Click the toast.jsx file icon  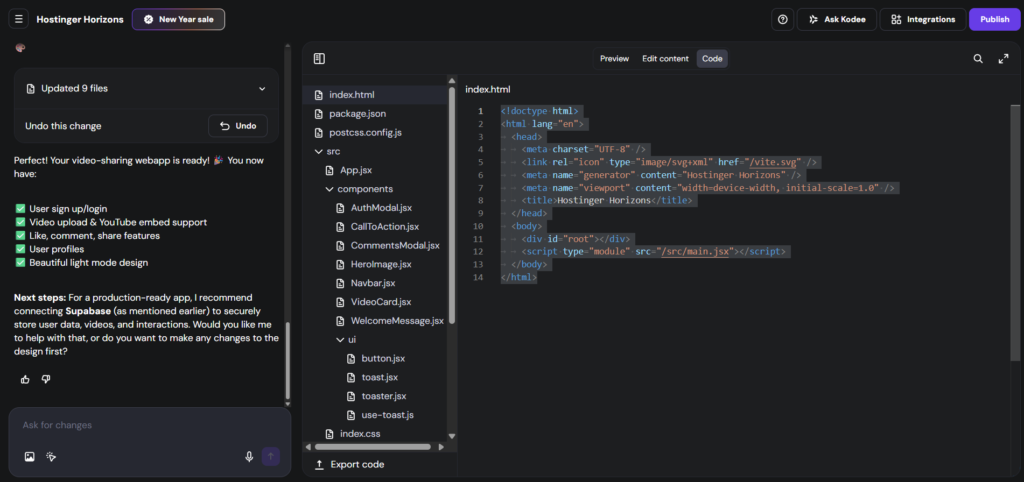click(x=350, y=378)
